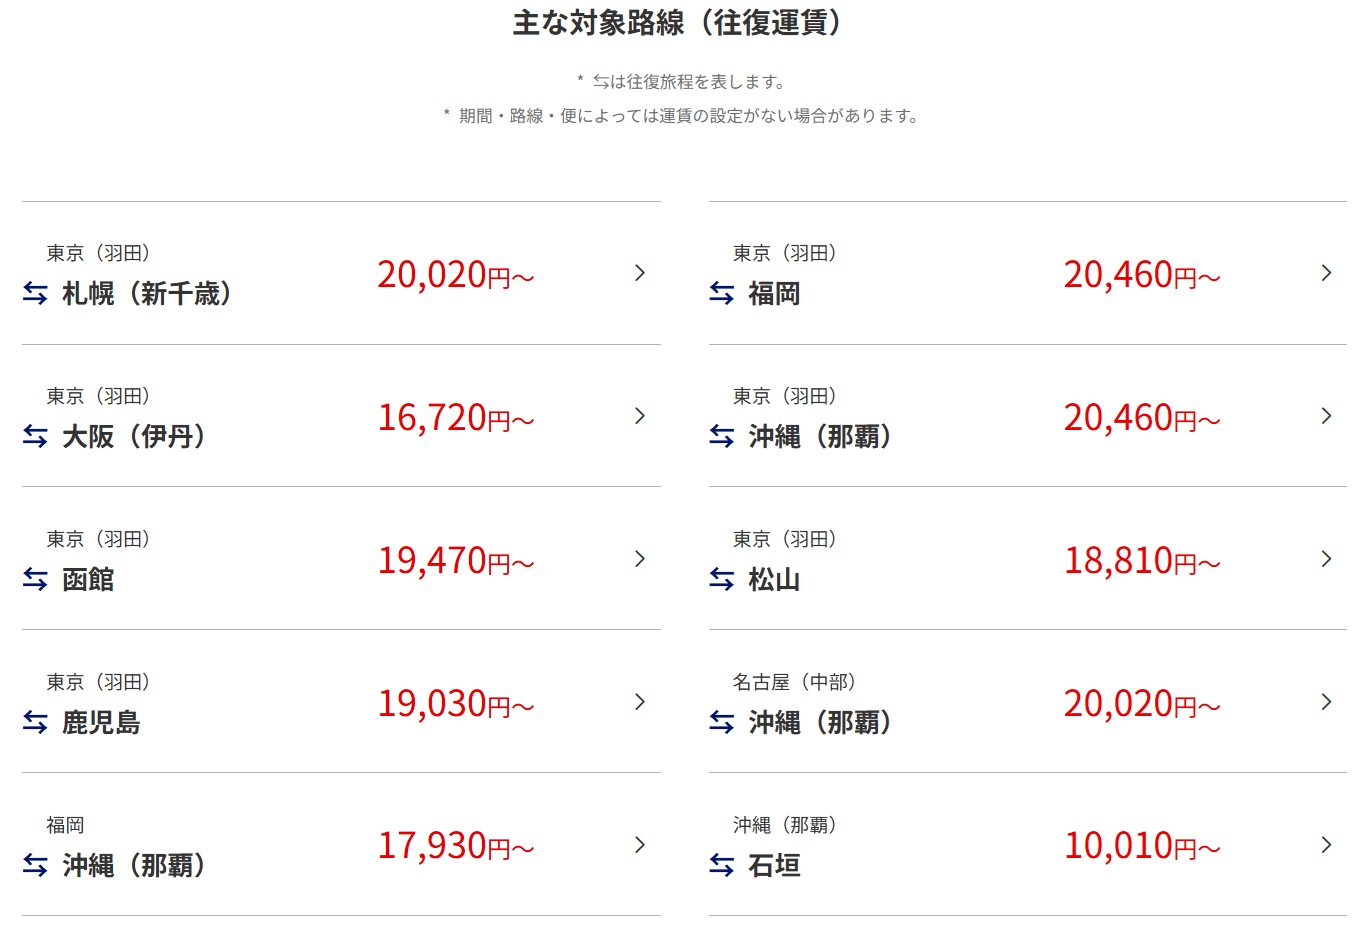Click the 20,460円～ fare for Fukuoka

1139,273
